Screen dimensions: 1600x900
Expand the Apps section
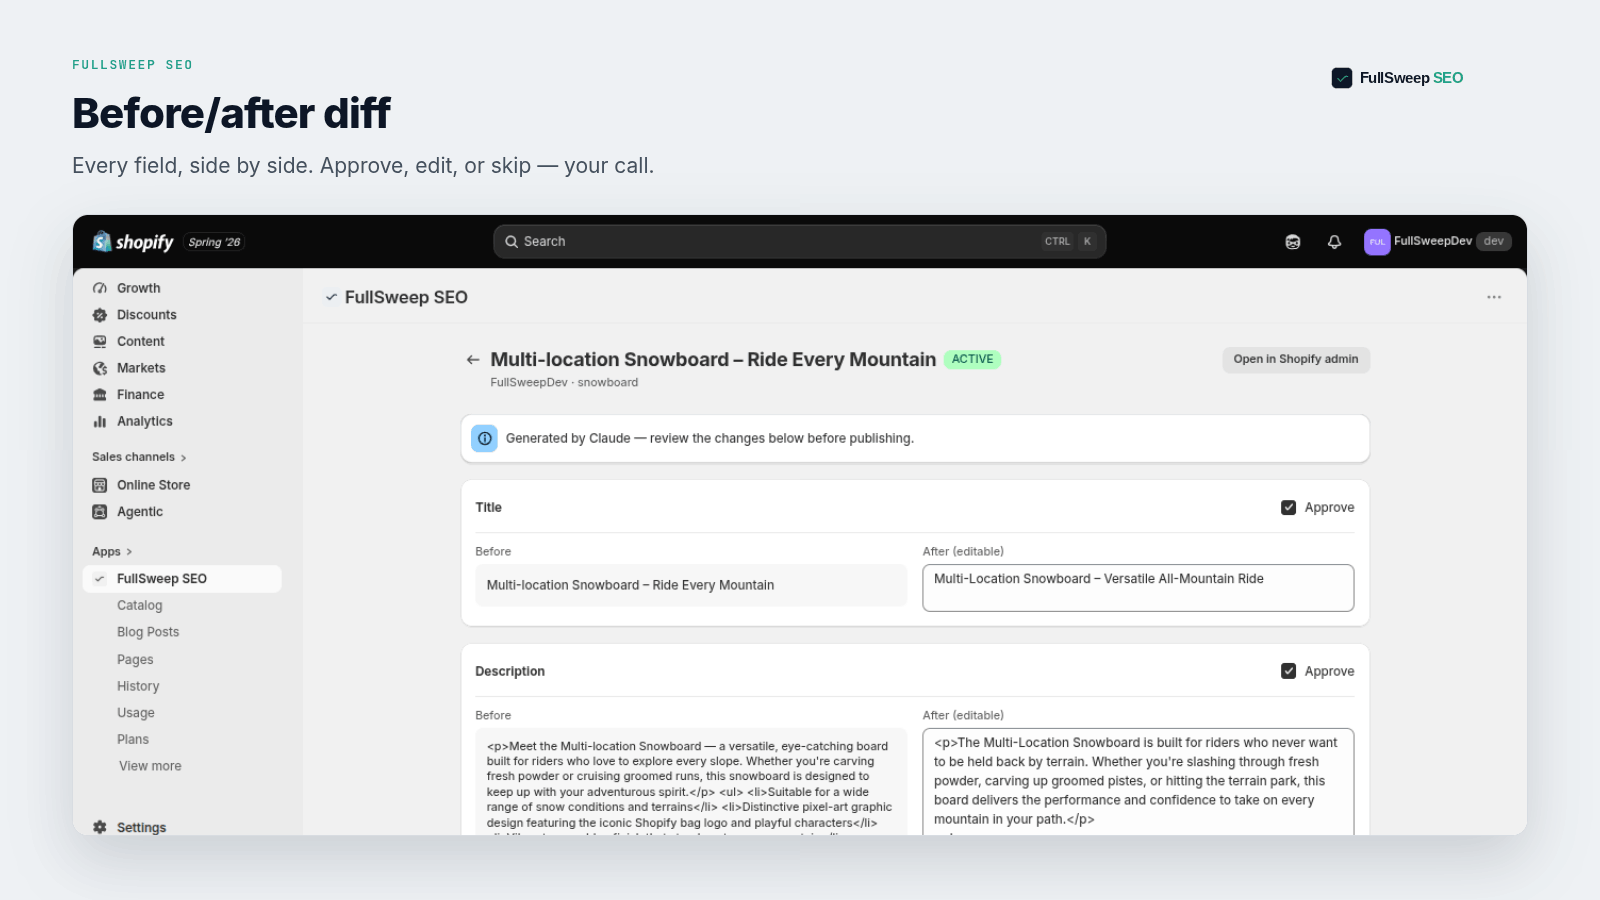(x=112, y=552)
